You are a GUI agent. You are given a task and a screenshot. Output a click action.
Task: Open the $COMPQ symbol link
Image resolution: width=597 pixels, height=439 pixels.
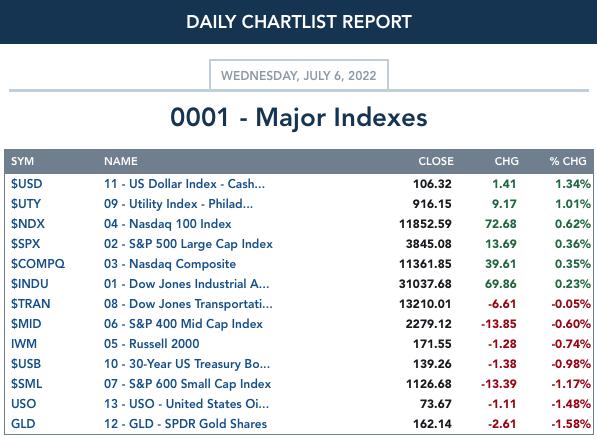point(38,264)
